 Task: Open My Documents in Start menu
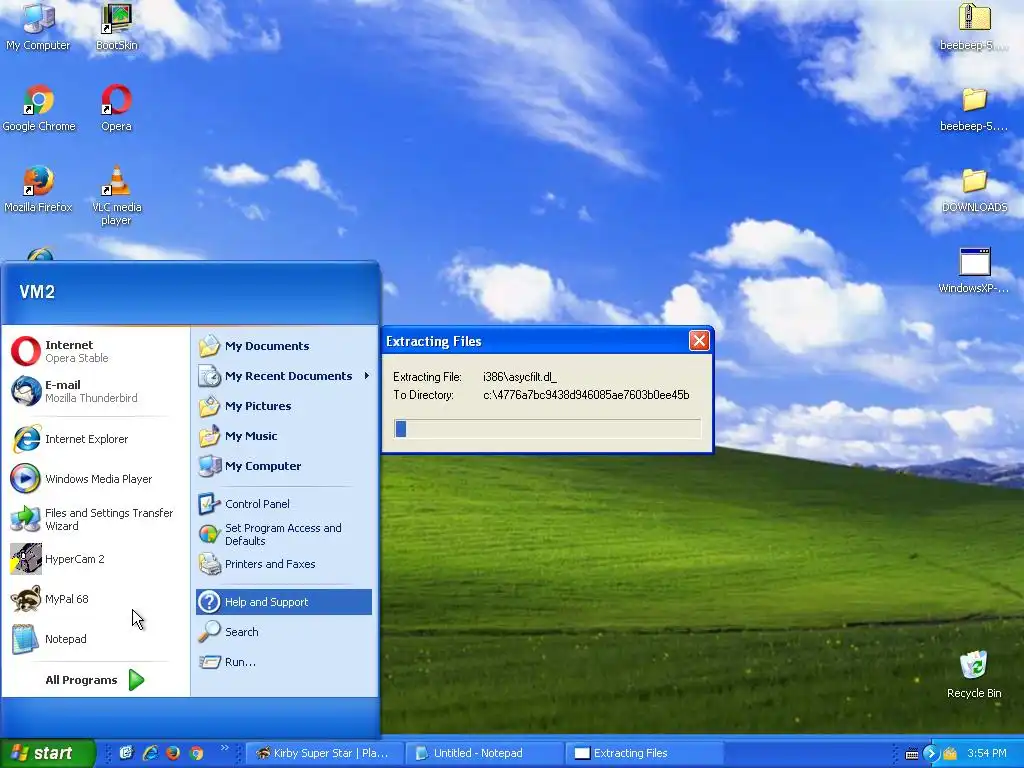284,346
